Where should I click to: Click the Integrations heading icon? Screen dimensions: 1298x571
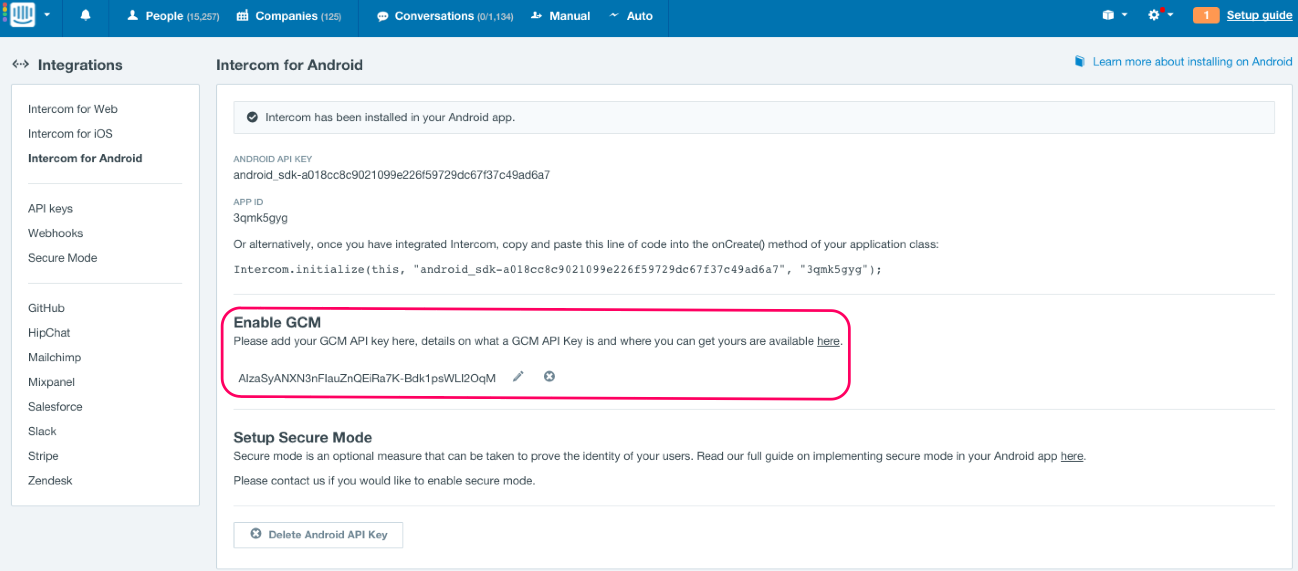[20, 65]
